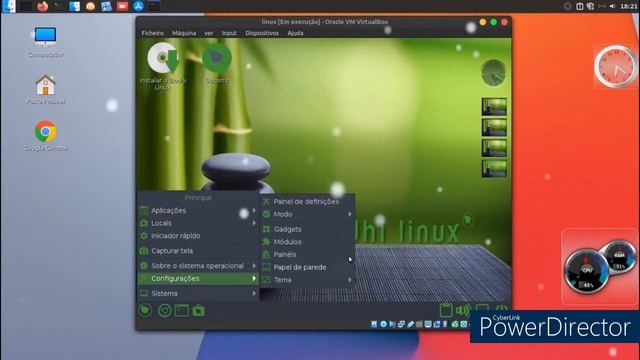Open the green shopping bag icon in shelf
This screenshot has width=640, height=360.
click(x=199, y=311)
